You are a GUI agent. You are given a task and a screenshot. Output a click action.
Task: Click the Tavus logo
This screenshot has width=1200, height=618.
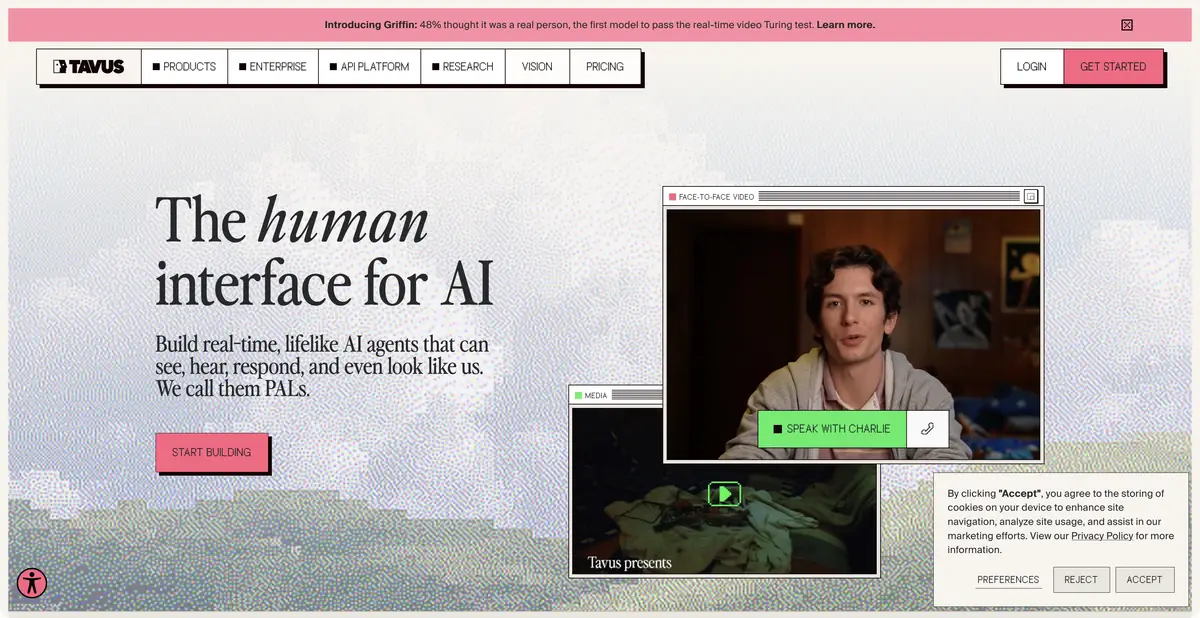pyautogui.click(x=89, y=67)
